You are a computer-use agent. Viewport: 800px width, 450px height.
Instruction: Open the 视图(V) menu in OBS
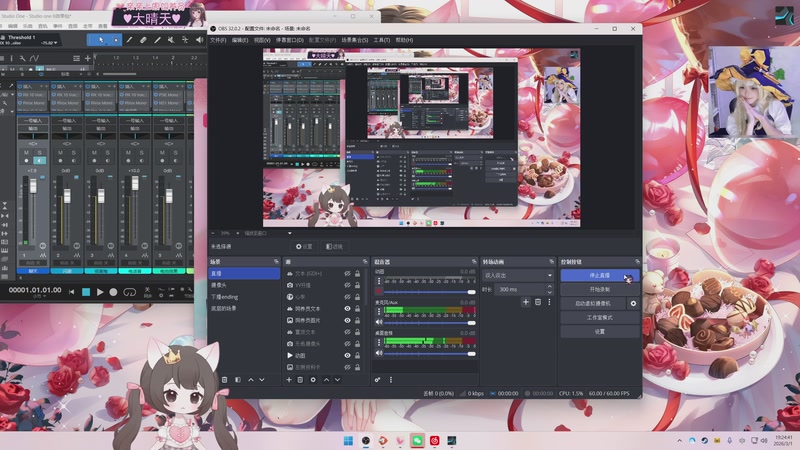click(x=262, y=40)
